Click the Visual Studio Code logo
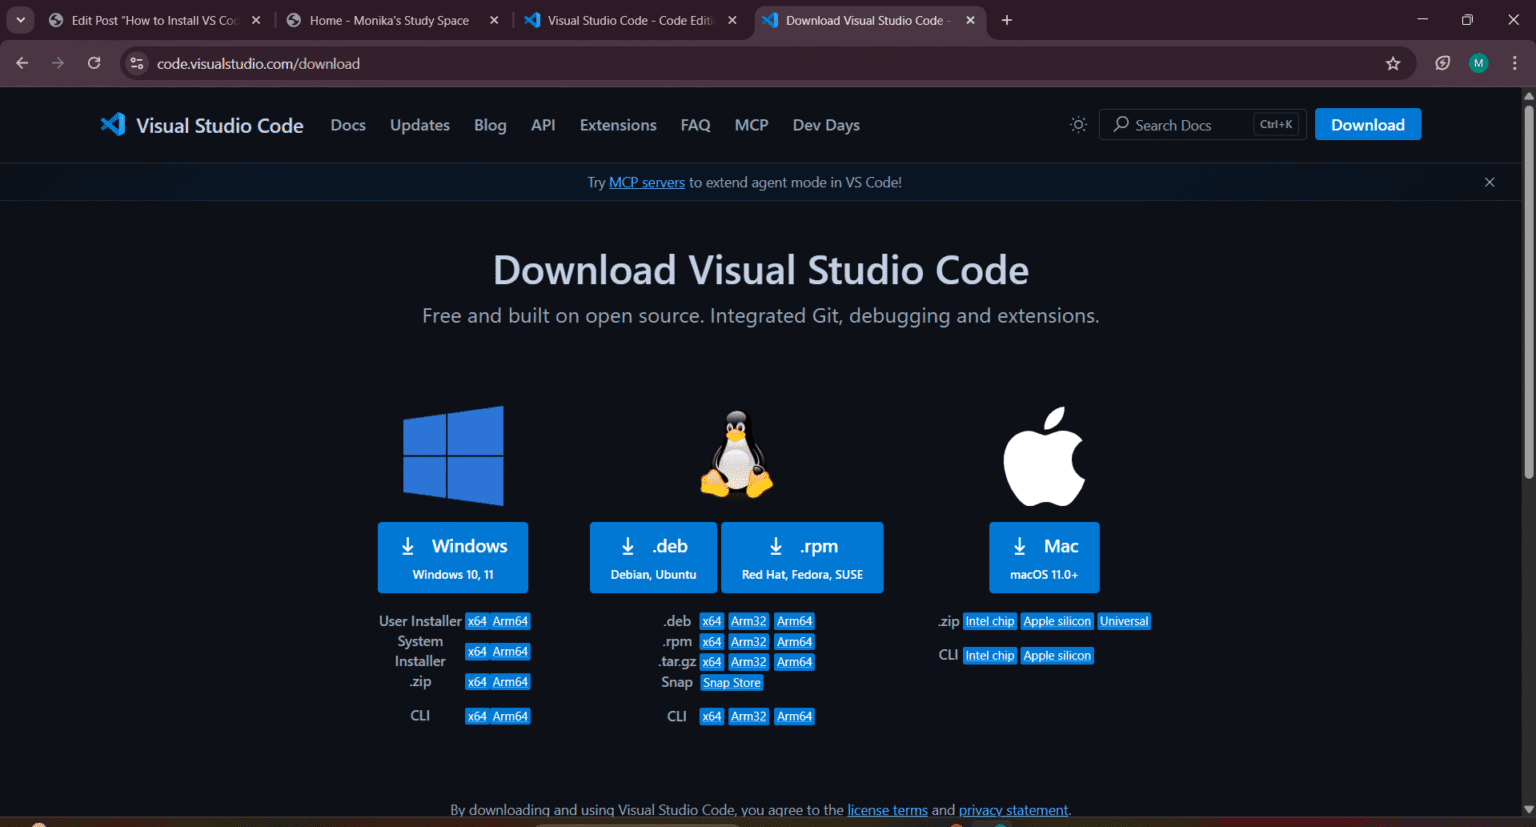This screenshot has width=1536, height=827. [112, 124]
